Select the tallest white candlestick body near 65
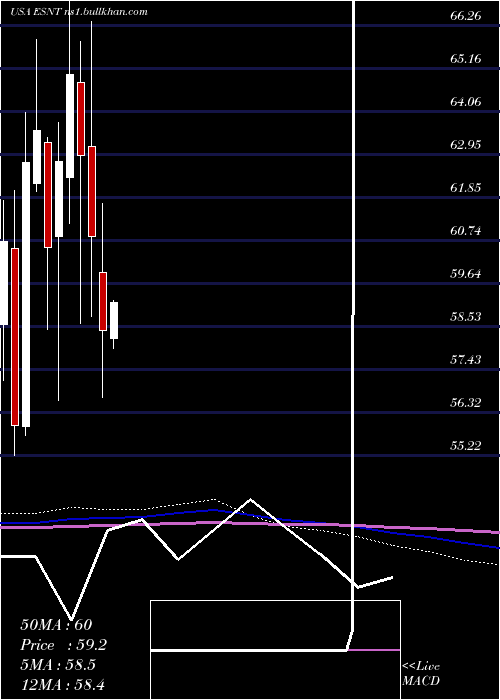This screenshot has height=700, width=500. click(x=70, y=126)
